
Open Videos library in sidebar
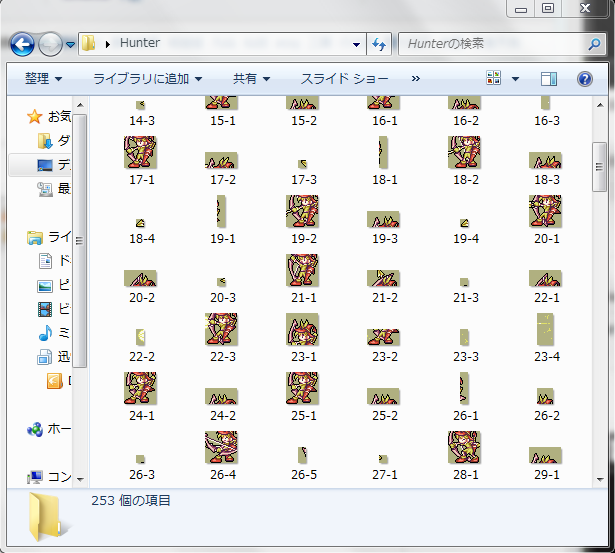click(54, 309)
